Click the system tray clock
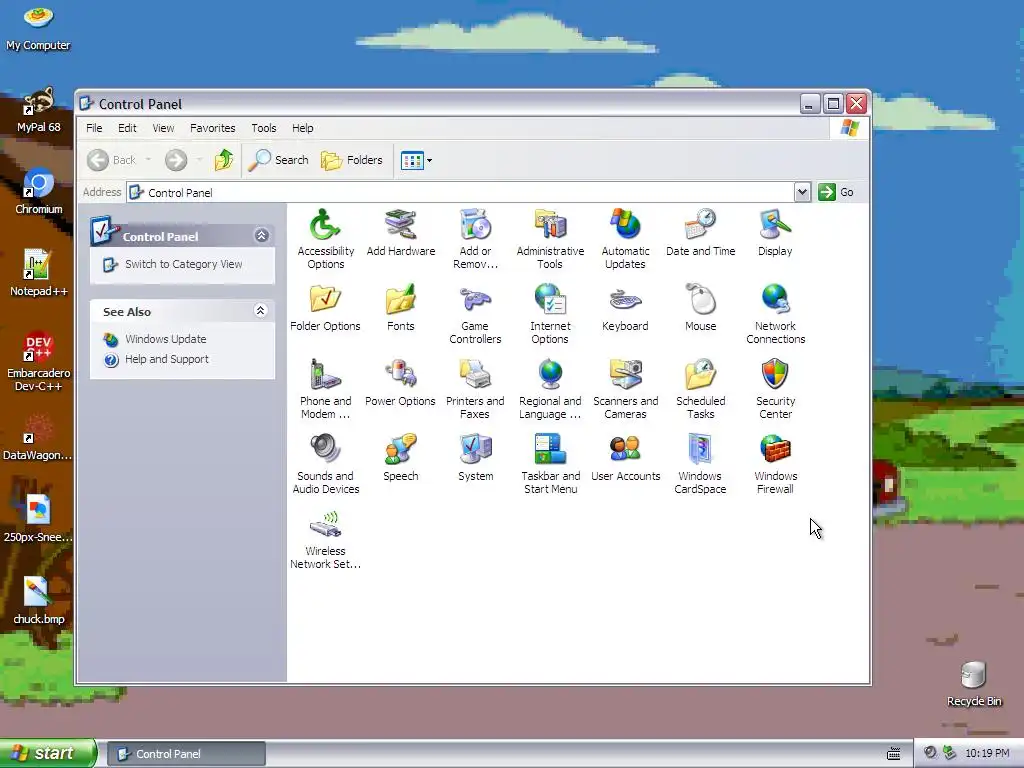The height and width of the screenshot is (768, 1024). [987, 753]
